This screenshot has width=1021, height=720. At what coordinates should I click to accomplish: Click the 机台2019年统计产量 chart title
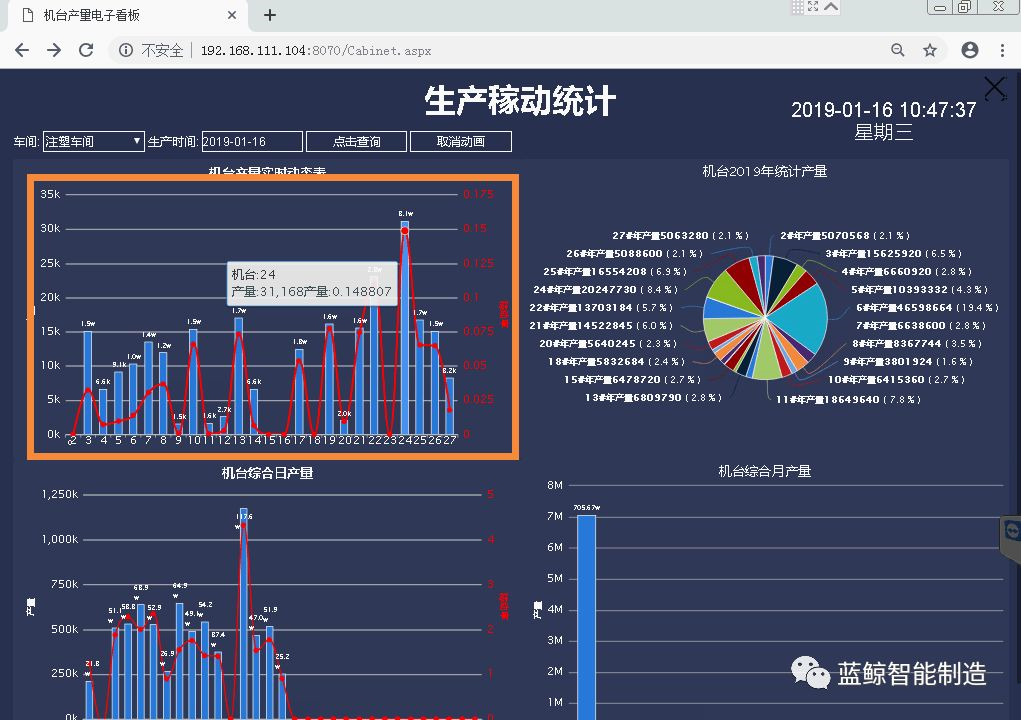click(x=764, y=171)
